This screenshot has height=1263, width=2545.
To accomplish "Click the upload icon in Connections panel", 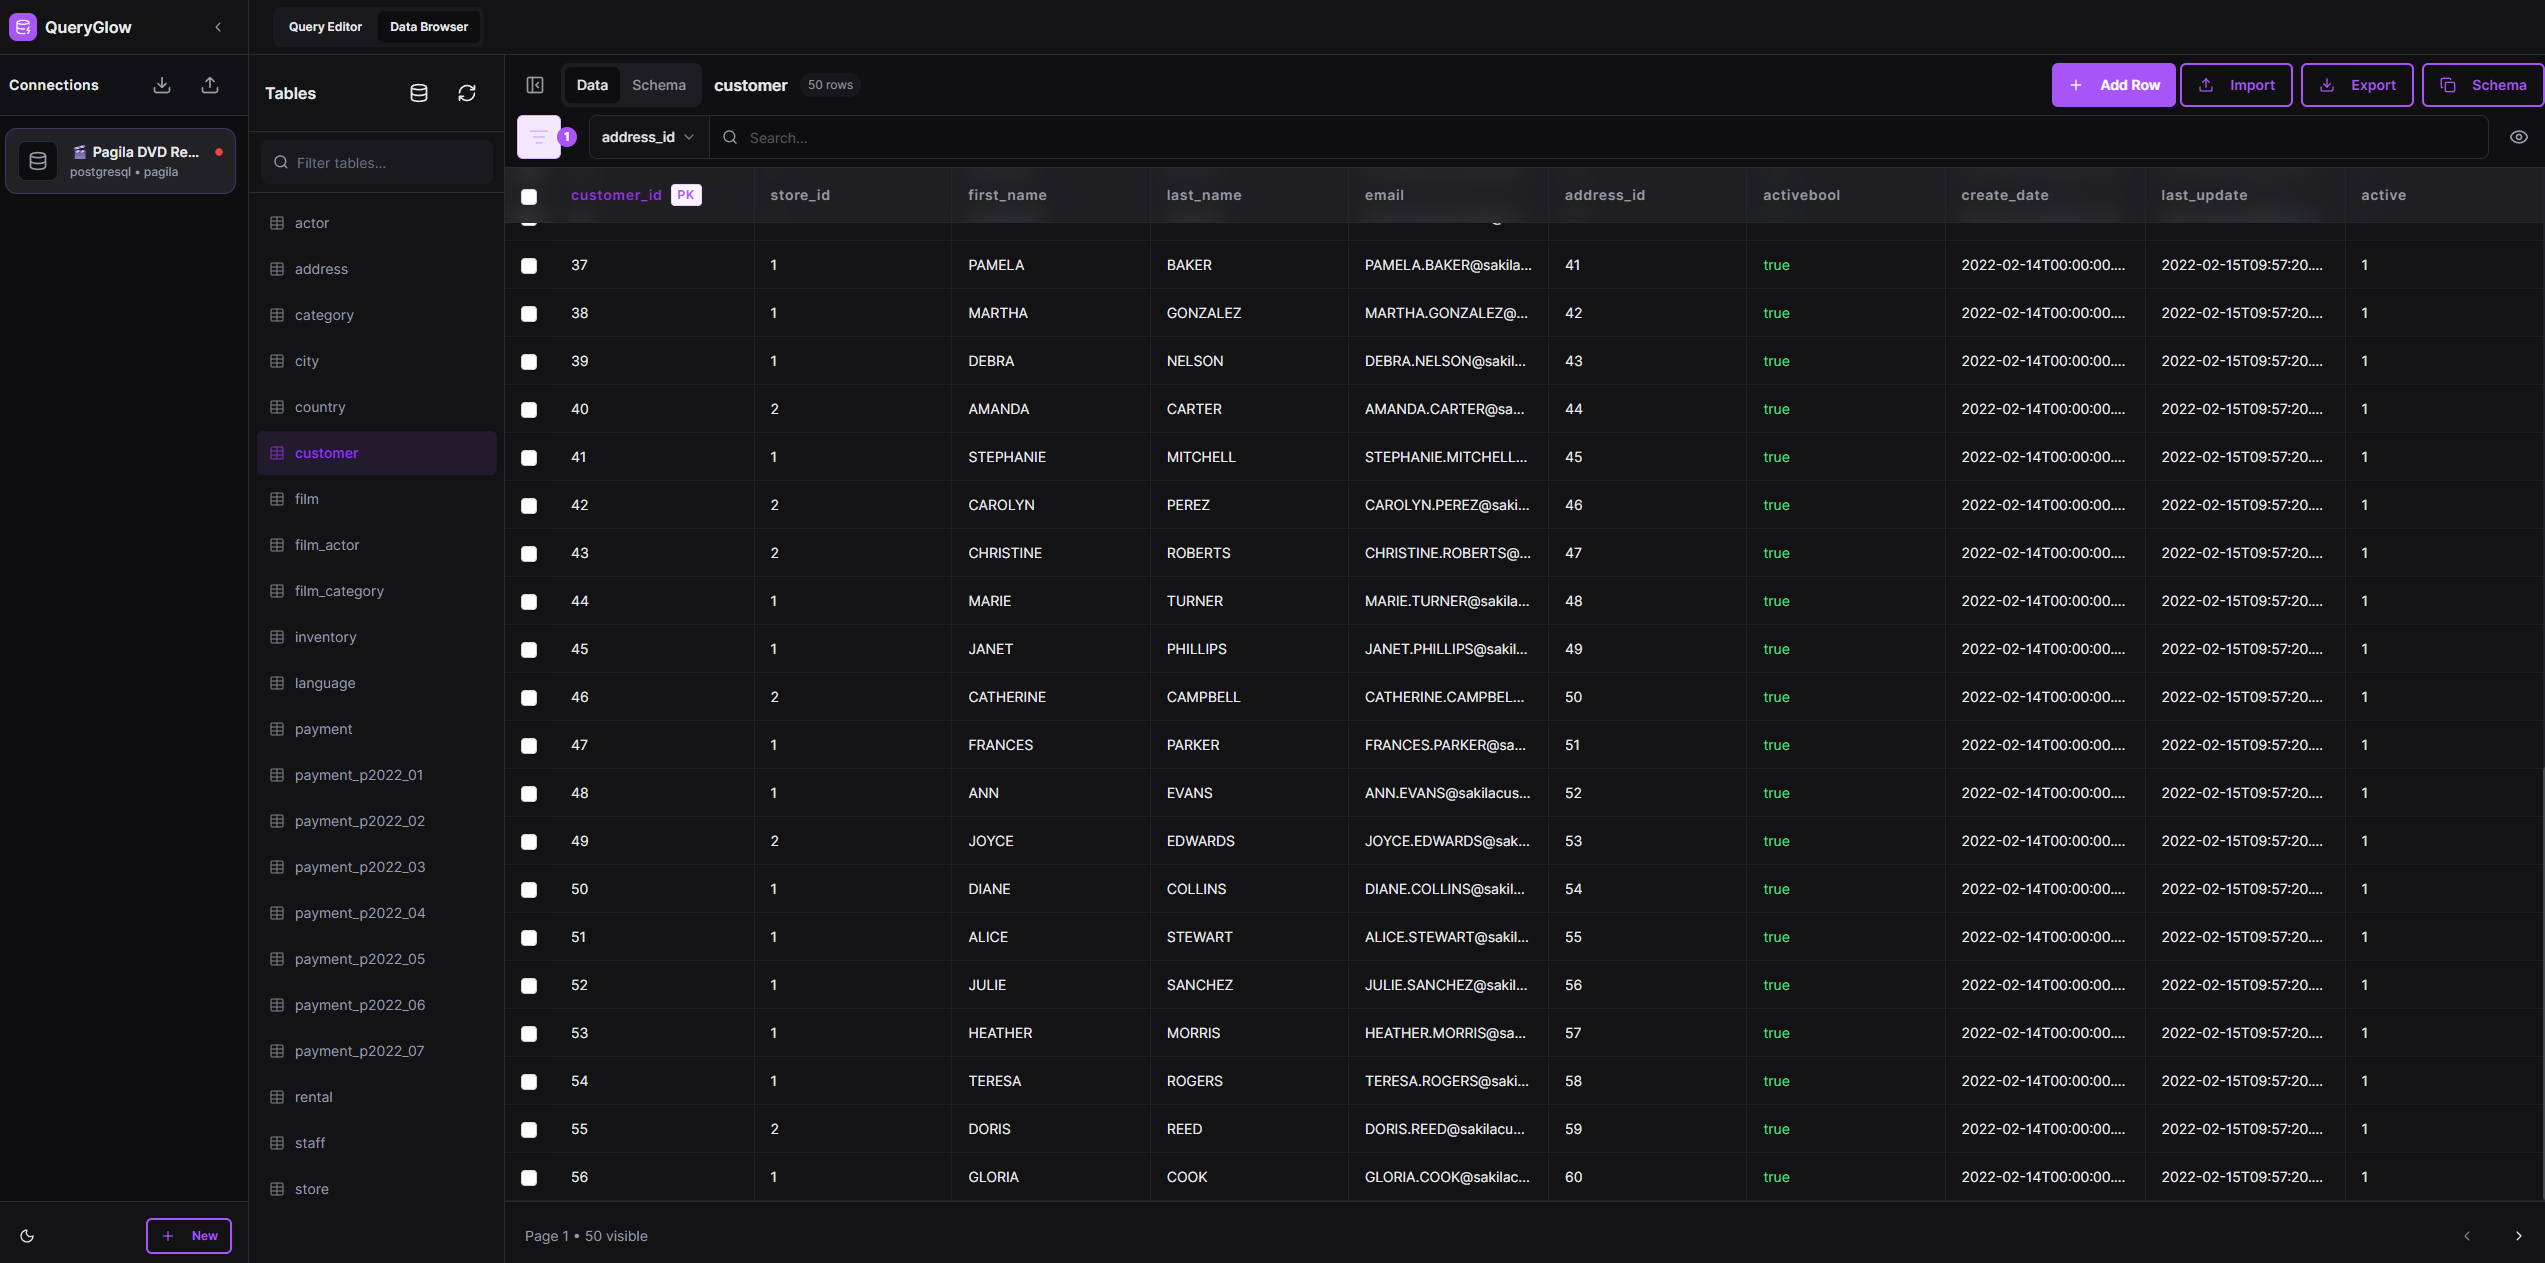I will 210,85.
